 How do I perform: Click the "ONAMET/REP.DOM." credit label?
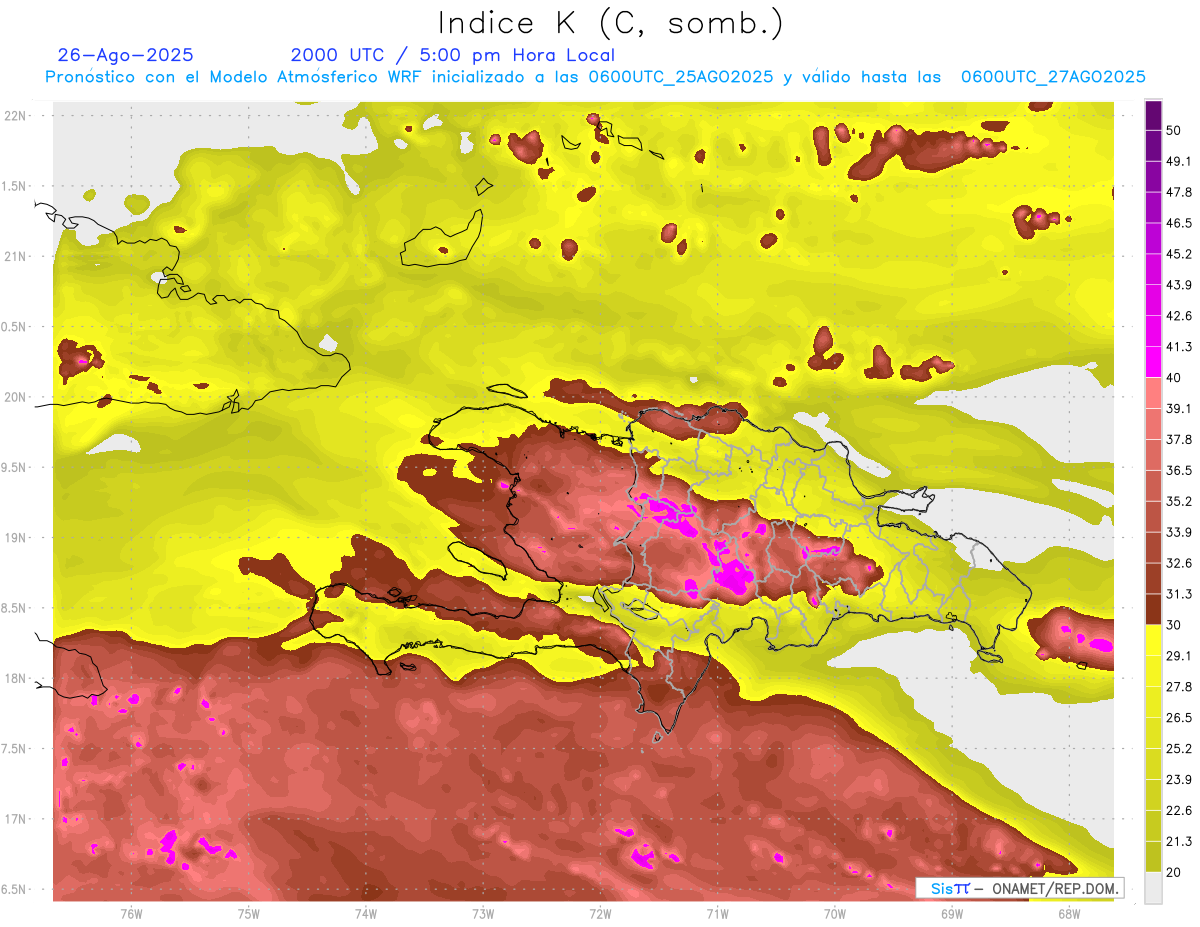[x=1055, y=888]
